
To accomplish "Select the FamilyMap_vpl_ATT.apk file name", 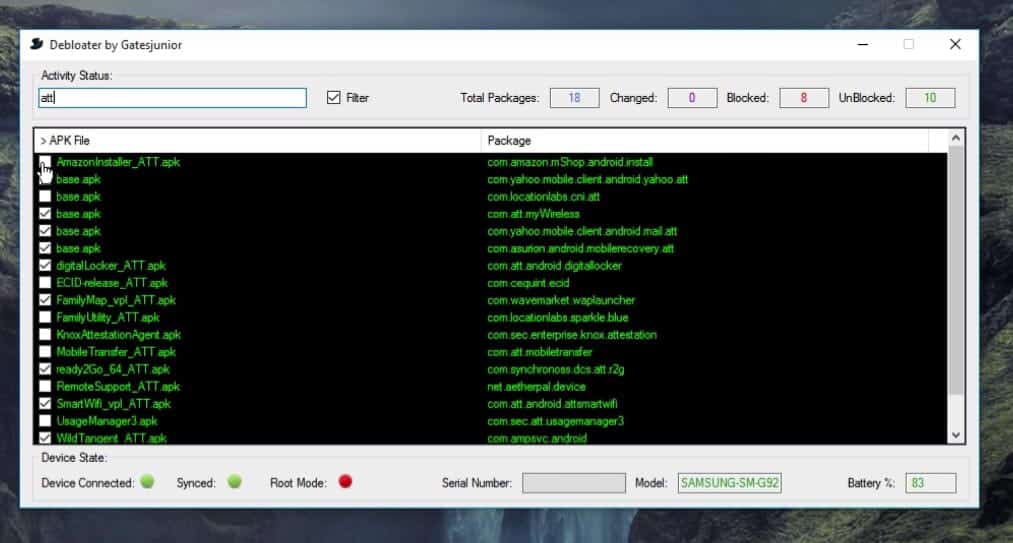I will 116,301.
